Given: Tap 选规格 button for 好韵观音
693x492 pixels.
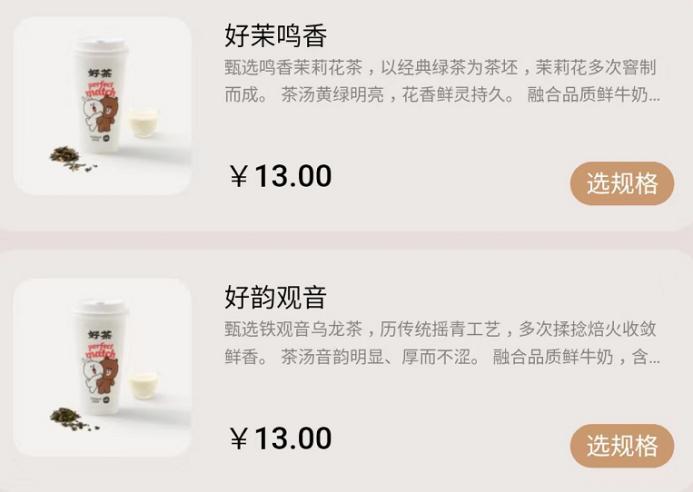Looking at the screenshot, I should click(x=622, y=445).
